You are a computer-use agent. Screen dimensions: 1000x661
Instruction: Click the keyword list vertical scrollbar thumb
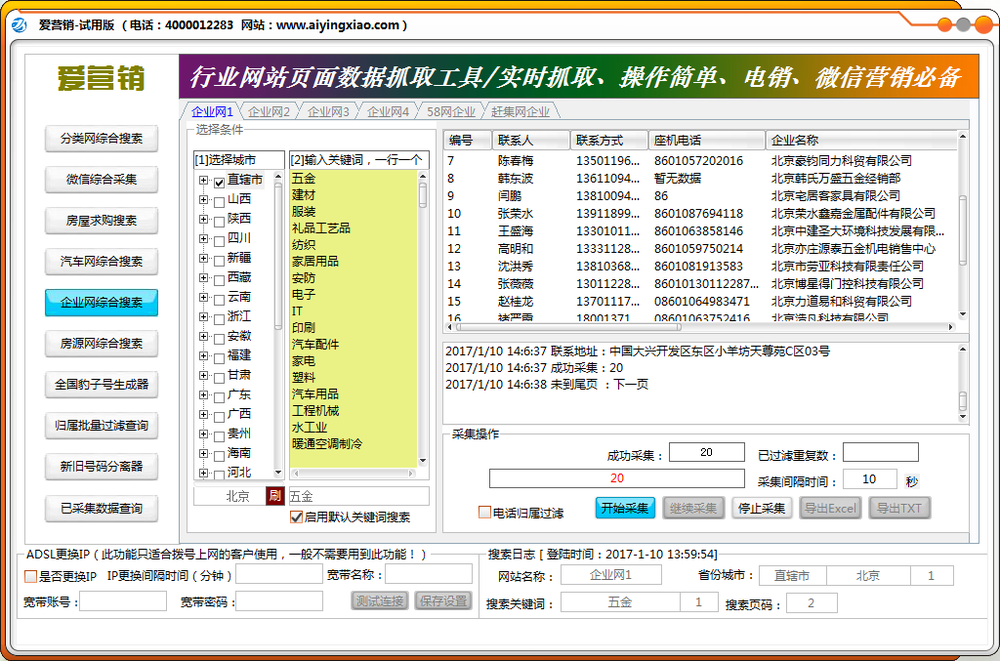click(422, 195)
